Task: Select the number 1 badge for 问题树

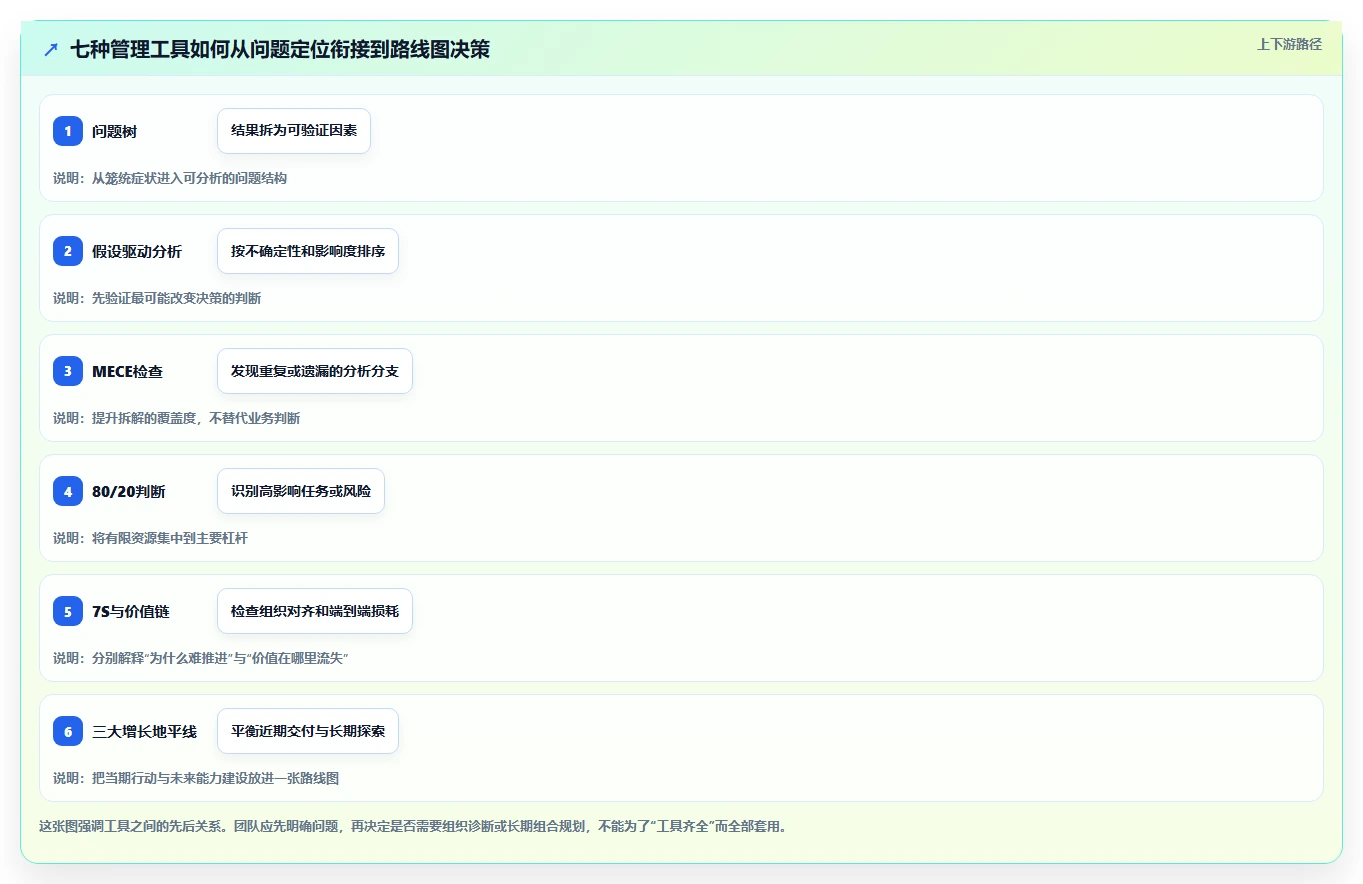Action: (68, 131)
